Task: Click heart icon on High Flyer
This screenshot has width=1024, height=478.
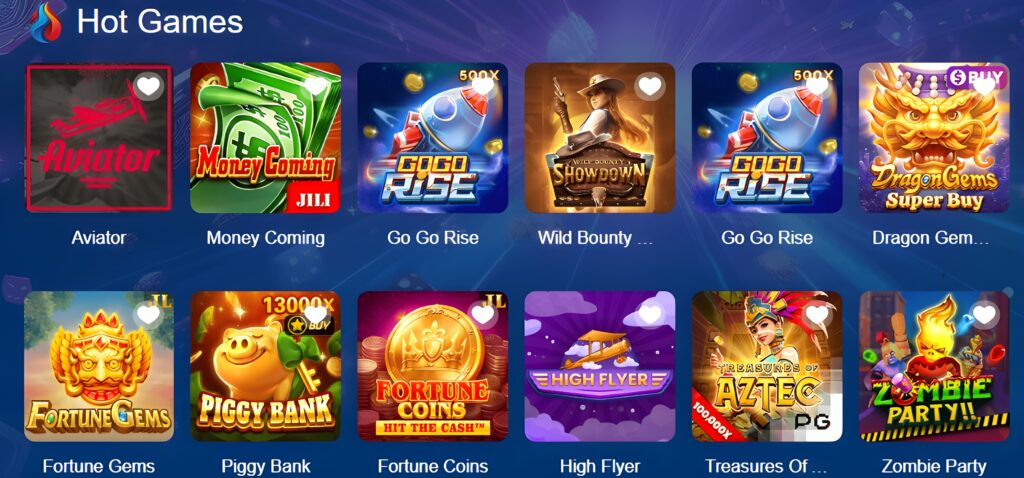Action: click(x=650, y=314)
